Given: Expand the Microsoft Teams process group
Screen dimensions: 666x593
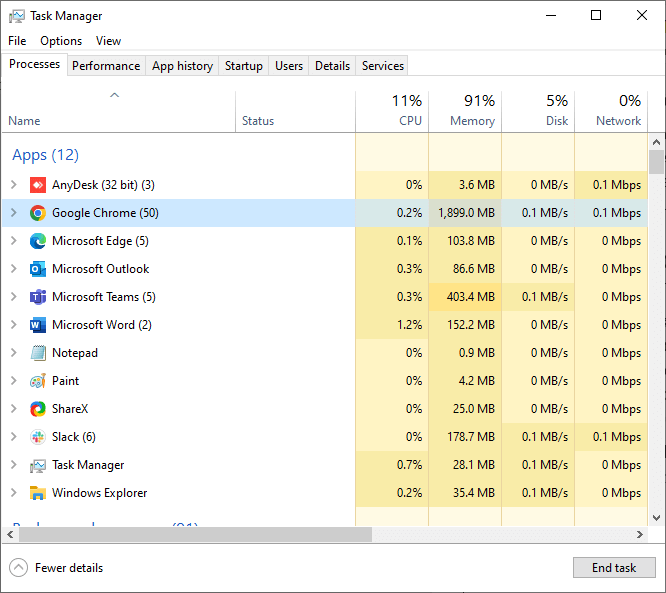Looking at the screenshot, I should click(x=14, y=297).
